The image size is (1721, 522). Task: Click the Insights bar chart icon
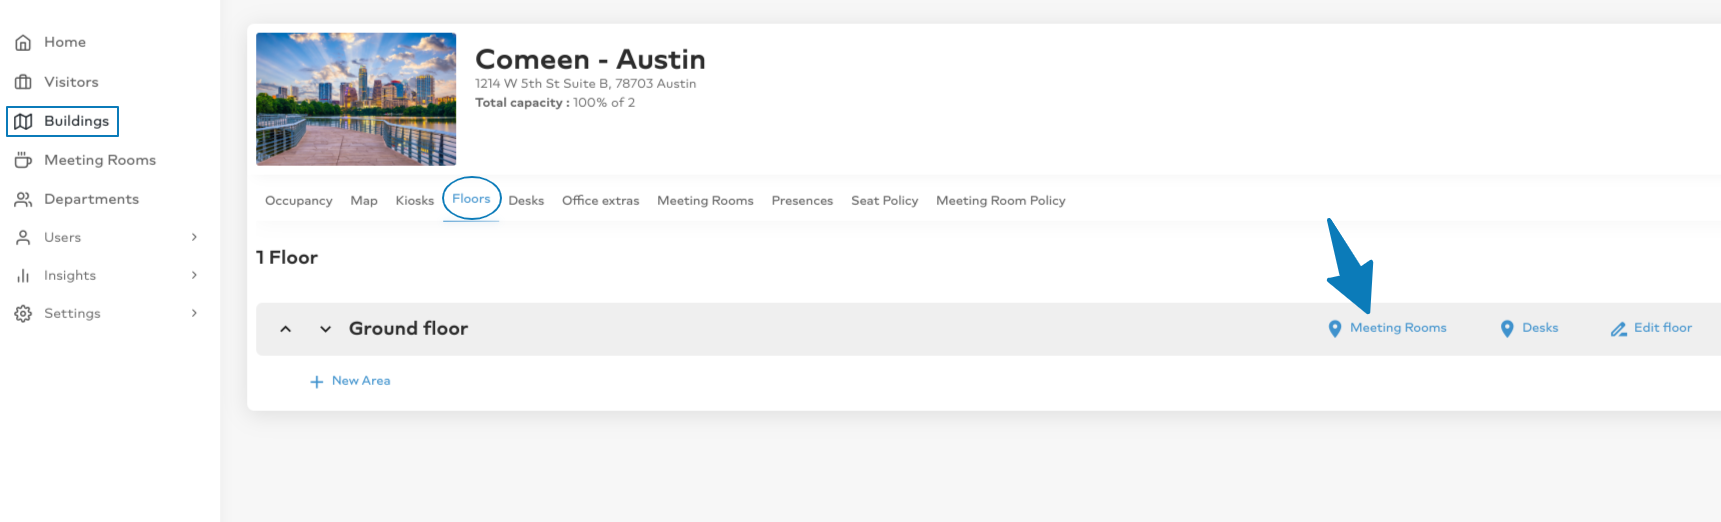coord(23,276)
